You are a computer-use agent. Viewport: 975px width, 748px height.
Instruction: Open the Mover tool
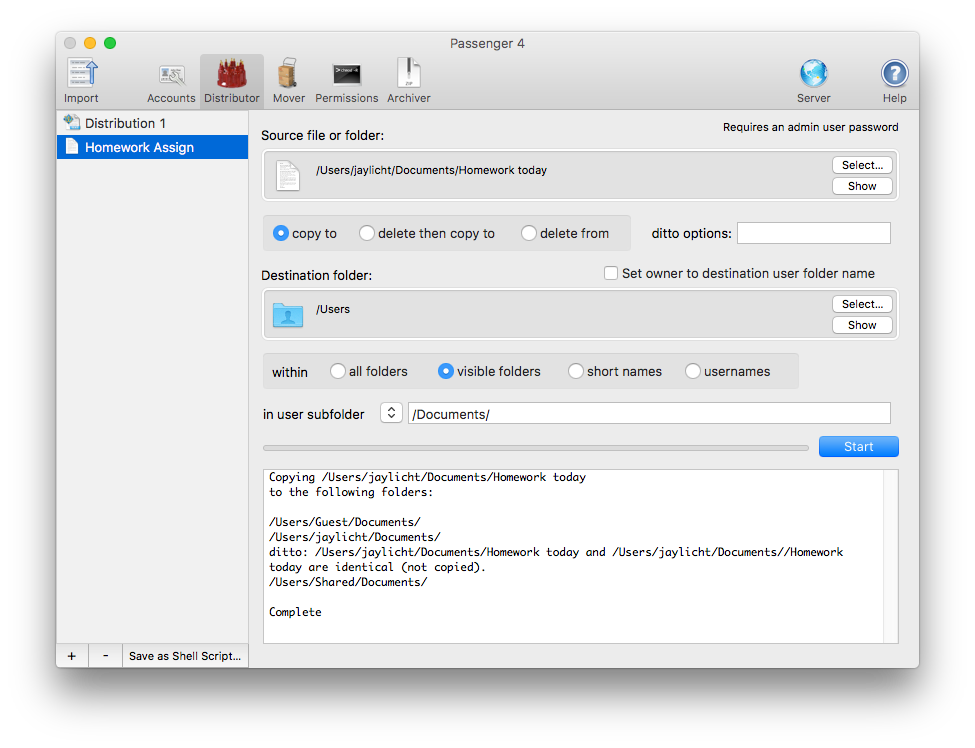(x=289, y=81)
